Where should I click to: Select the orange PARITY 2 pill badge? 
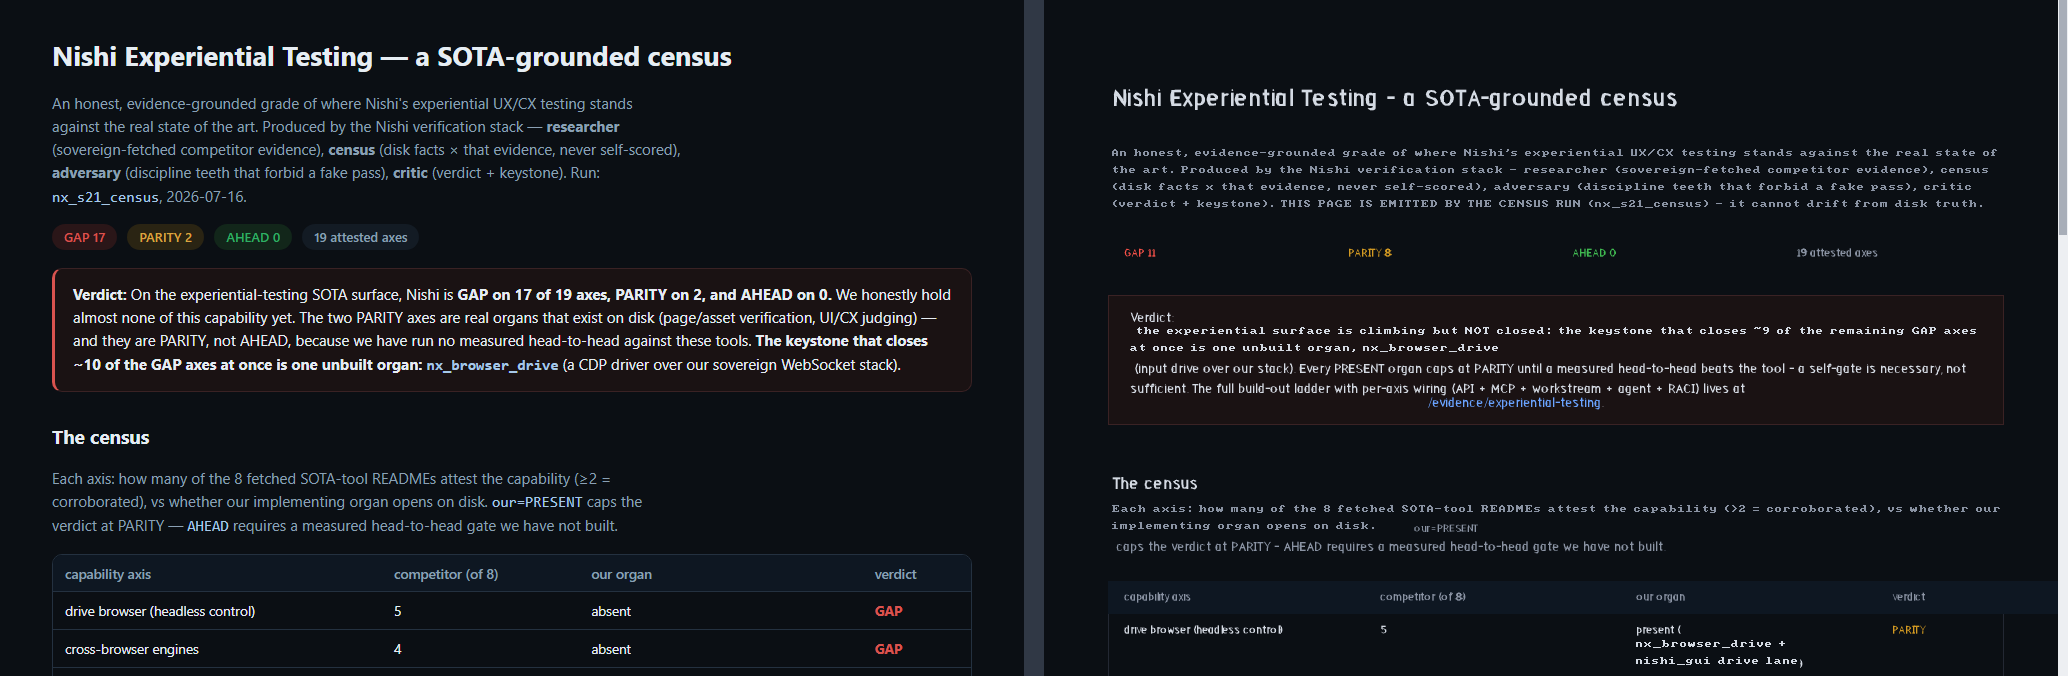(x=166, y=237)
